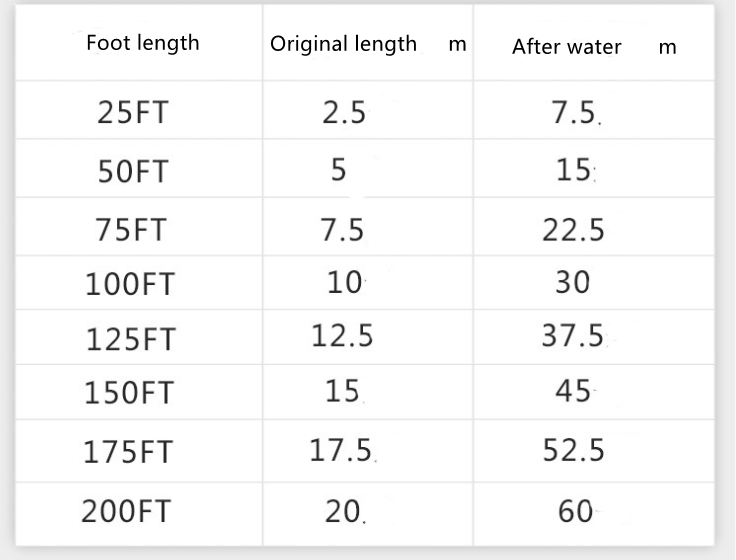Image resolution: width=736 pixels, height=560 pixels.
Task: Click the 20 original length cell
Action: [343, 512]
